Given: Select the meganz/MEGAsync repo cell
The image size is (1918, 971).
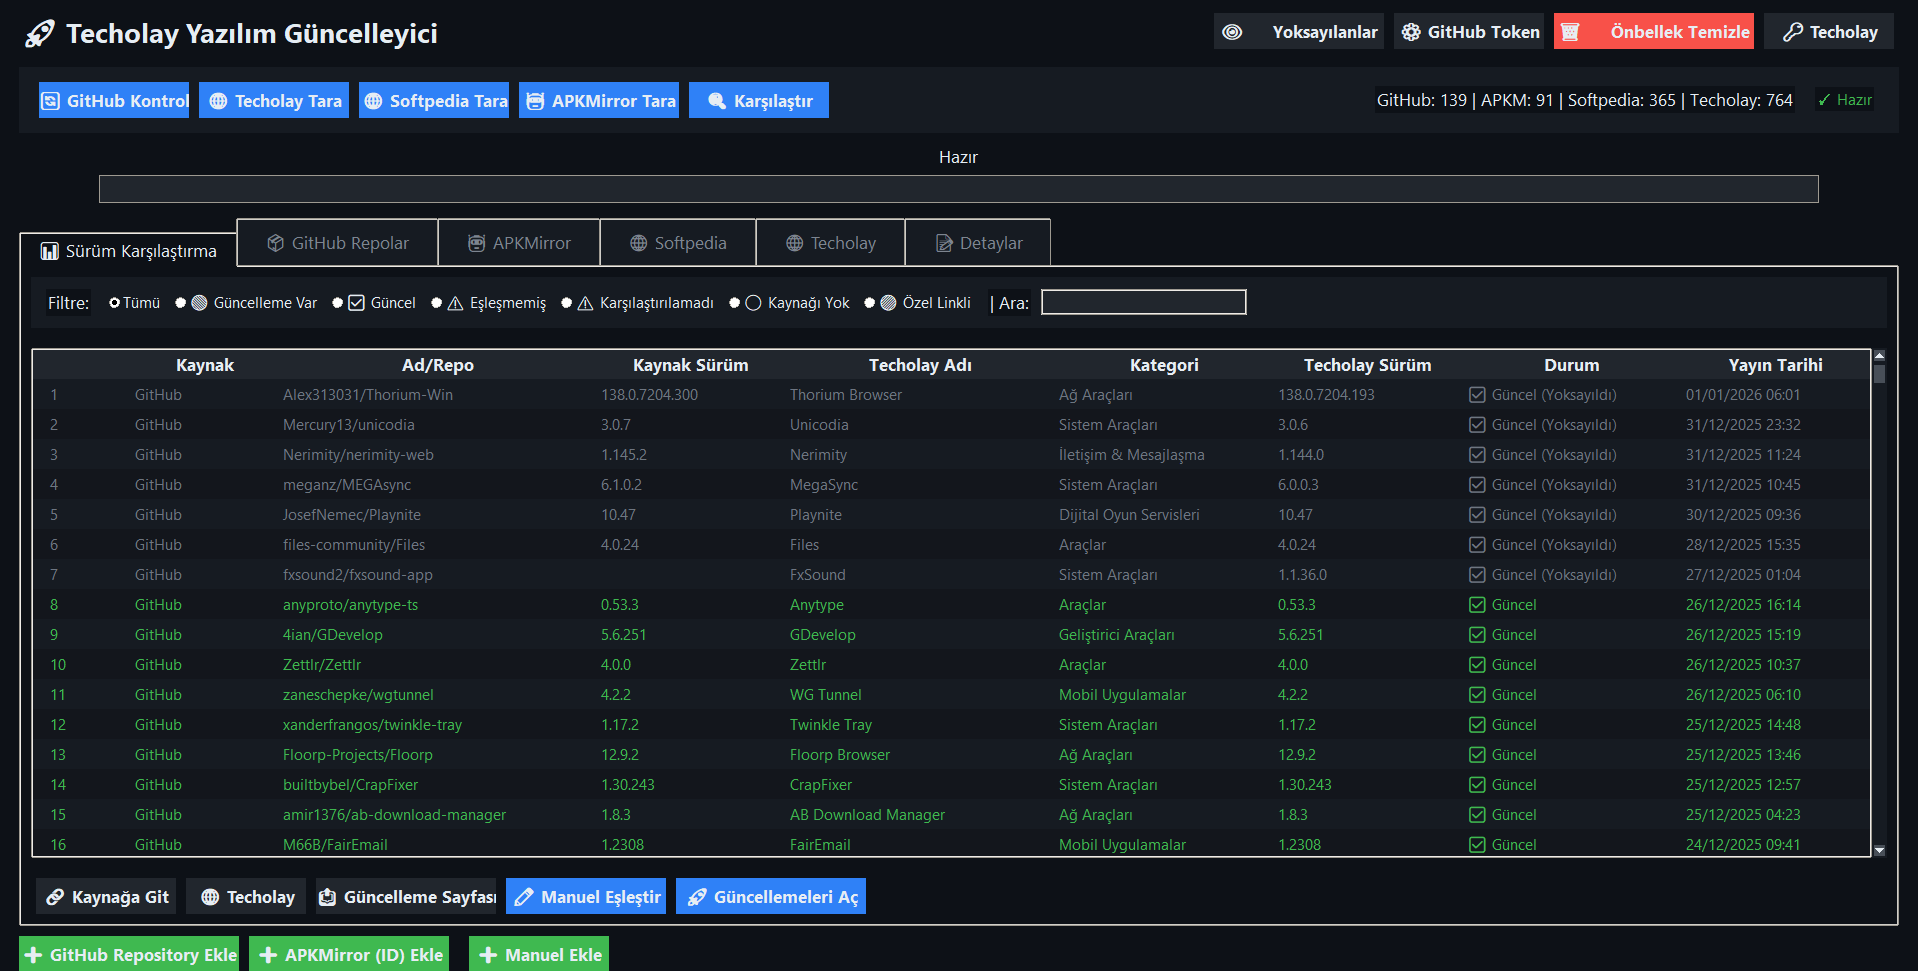Looking at the screenshot, I should 347,485.
